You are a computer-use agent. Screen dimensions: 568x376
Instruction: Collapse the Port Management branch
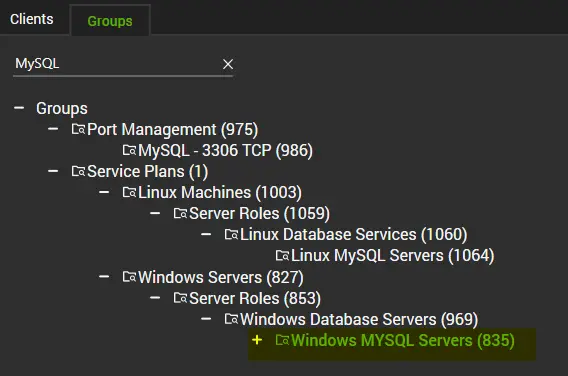tap(53, 129)
